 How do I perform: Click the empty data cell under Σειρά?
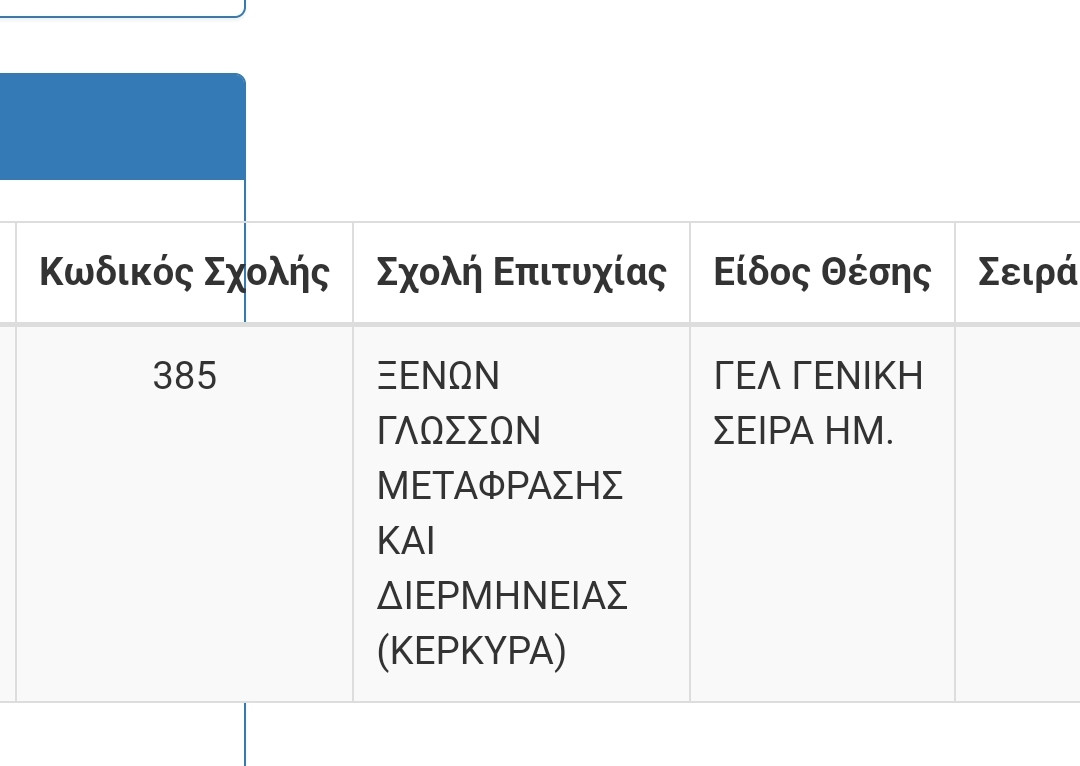pos(1018,512)
